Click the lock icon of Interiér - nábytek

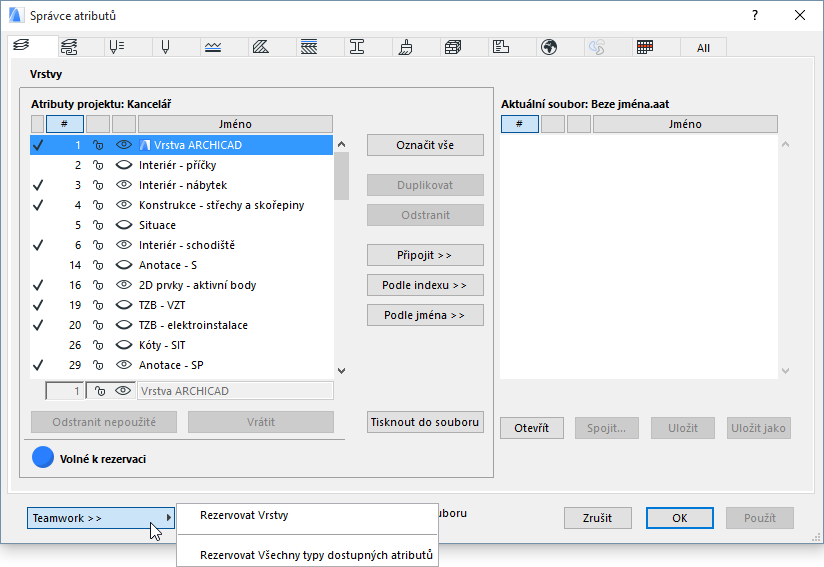(98, 185)
